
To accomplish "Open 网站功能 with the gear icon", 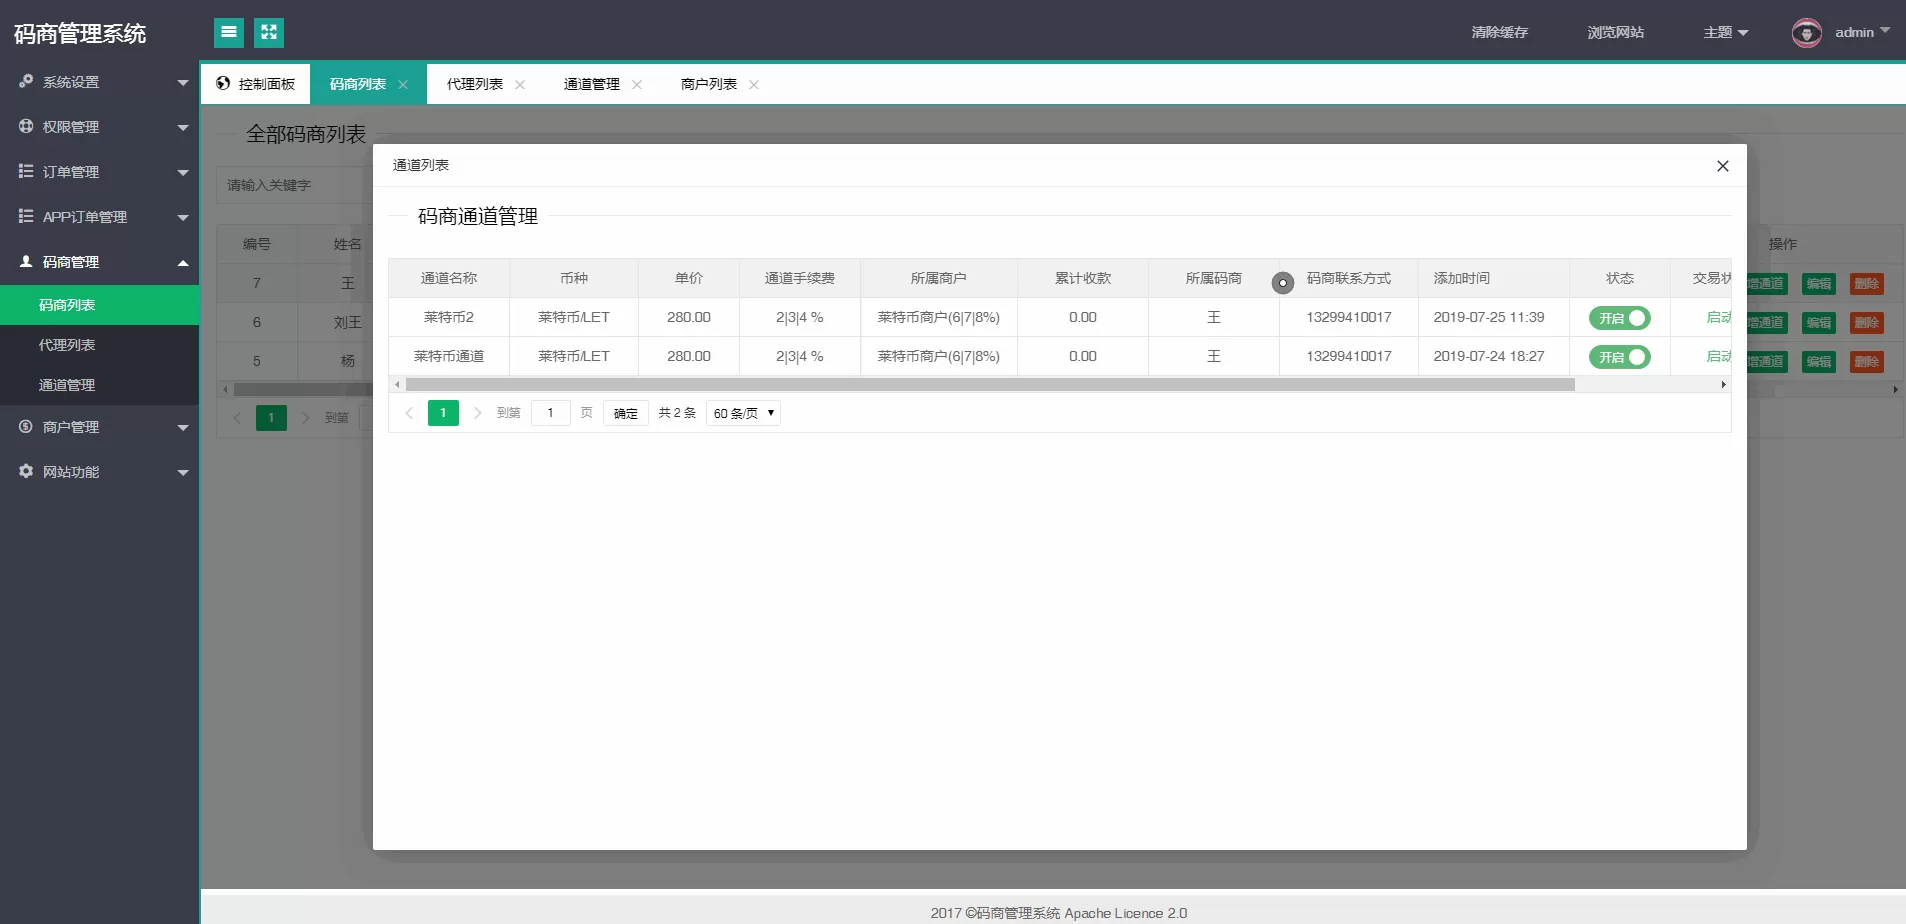I will [x=24, y=471].
